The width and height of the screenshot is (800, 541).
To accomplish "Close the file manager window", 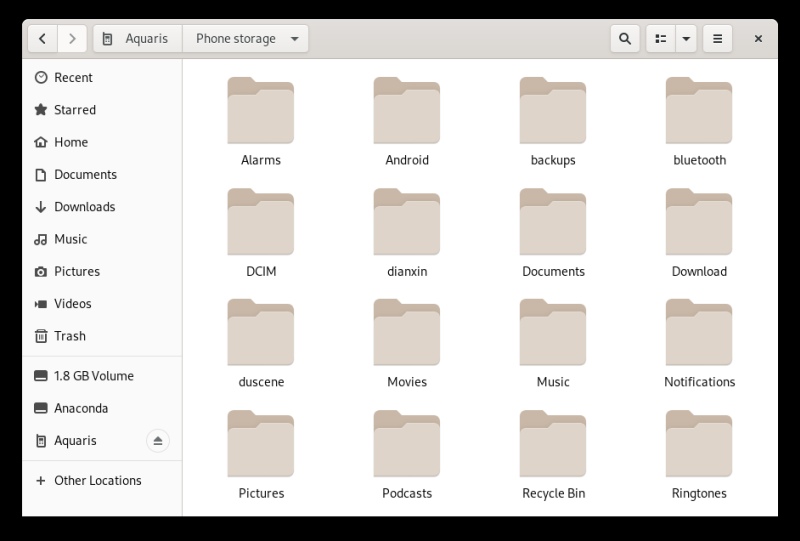I will (x=758, y=39).
